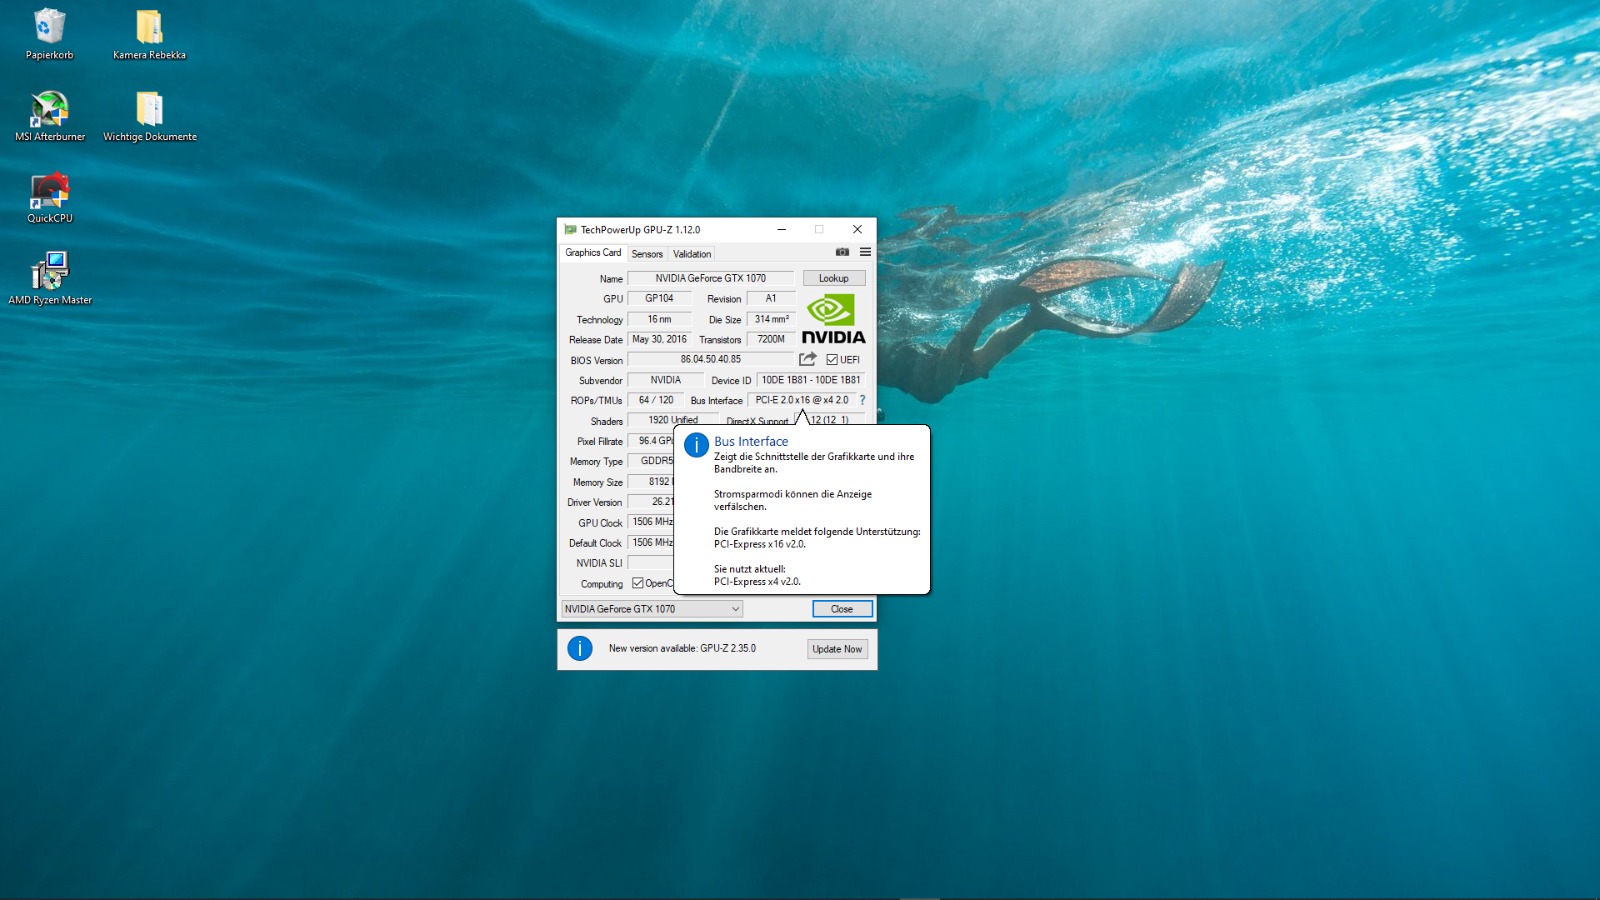Click the BIOS export share arrow icon
The width and height of the screenshot is (1600, 900).
coord(808,359)
